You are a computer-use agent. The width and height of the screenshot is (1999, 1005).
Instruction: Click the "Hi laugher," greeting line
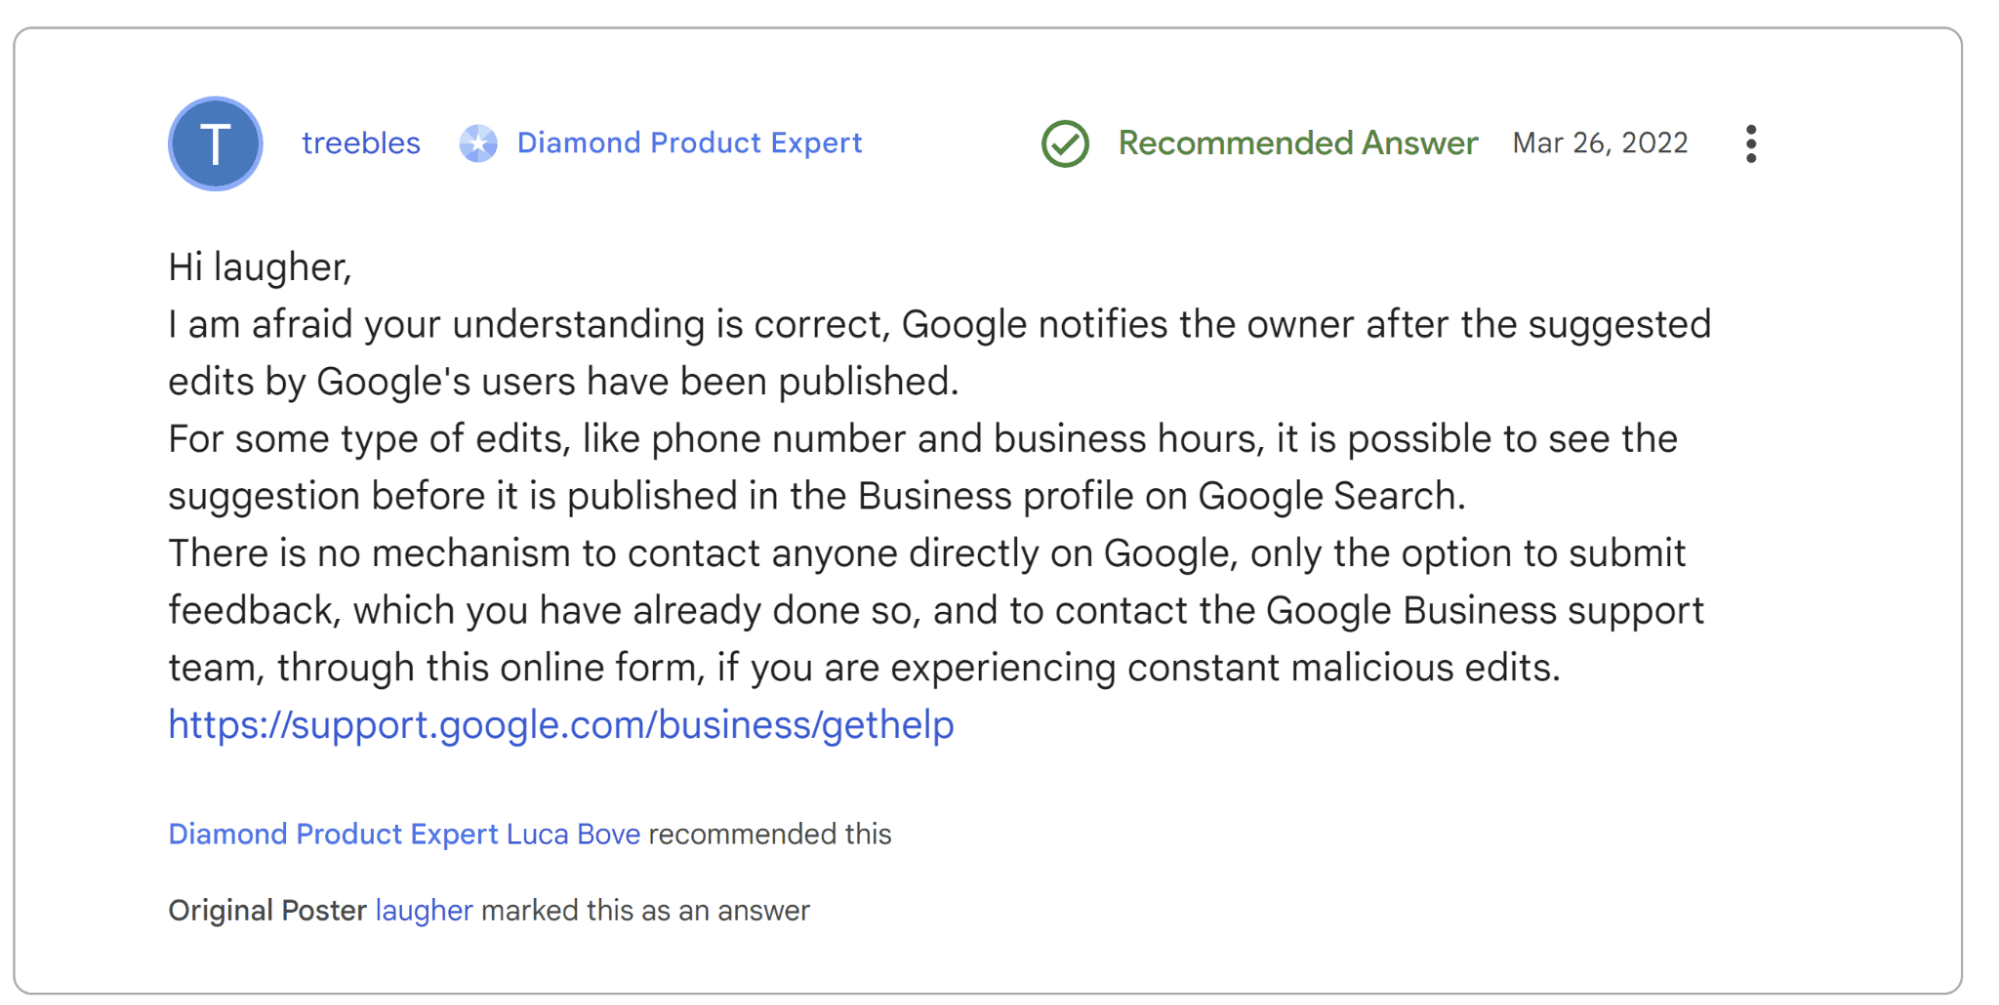point(260,268)
